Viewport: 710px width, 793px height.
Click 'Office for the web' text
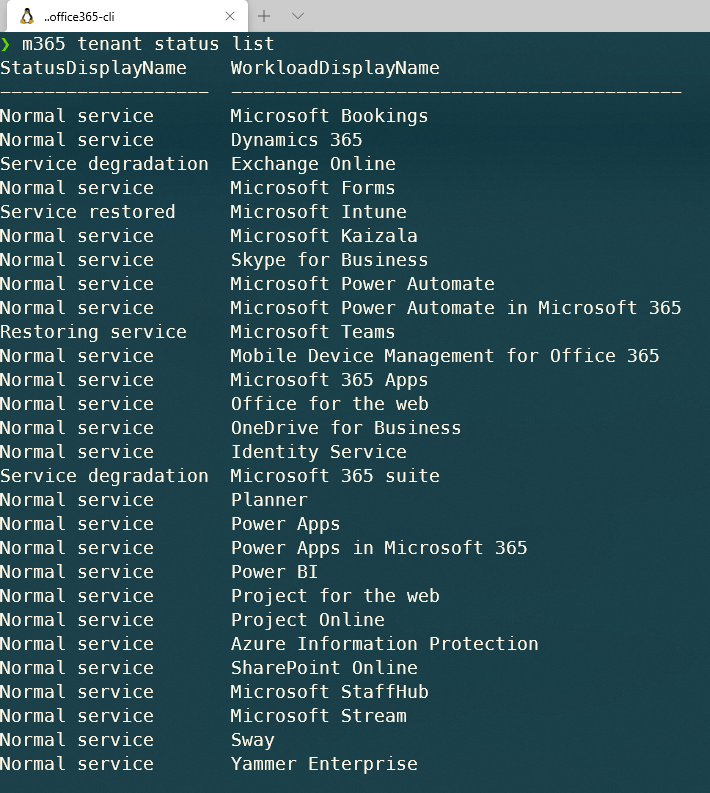pyautogui.click(x=330, y=404)
